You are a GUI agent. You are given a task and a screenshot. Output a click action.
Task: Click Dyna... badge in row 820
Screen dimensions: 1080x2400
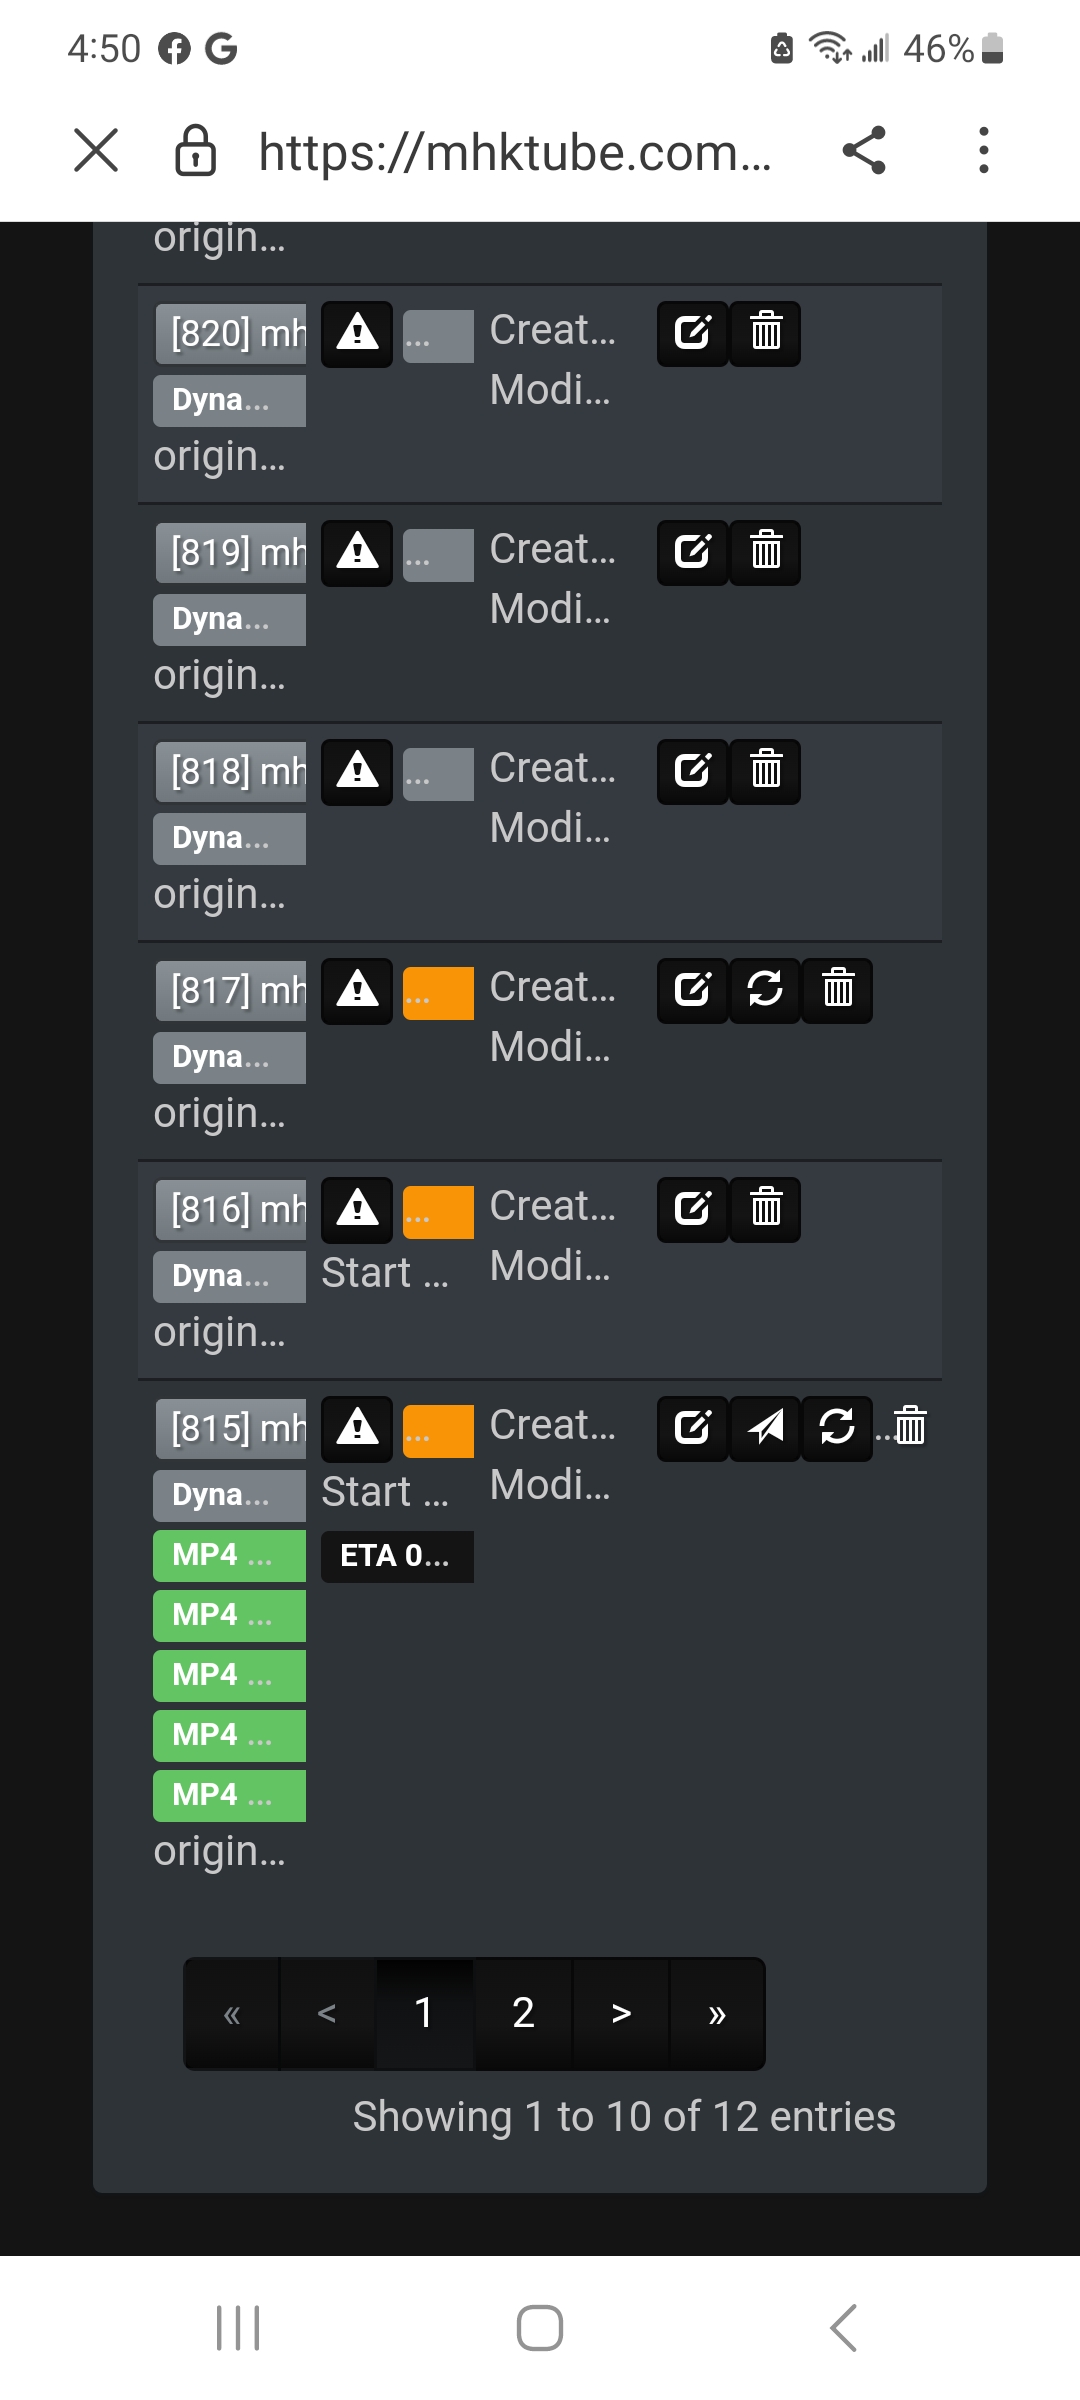coord(229,401)
